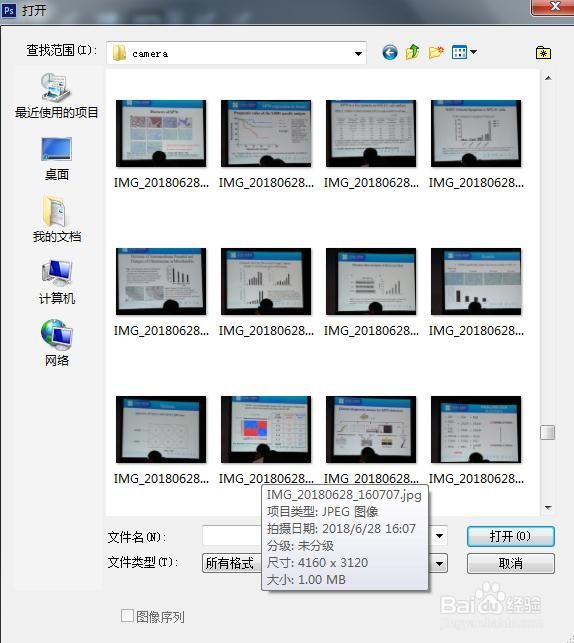Open the View menu grid icon

pyautogui.click(x=459, y=52)
